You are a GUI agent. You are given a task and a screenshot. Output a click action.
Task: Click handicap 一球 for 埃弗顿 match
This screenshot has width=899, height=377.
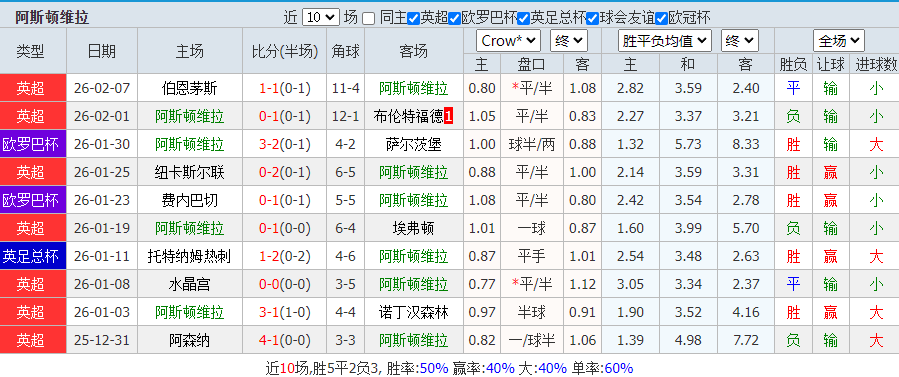[x=531, y=229]
